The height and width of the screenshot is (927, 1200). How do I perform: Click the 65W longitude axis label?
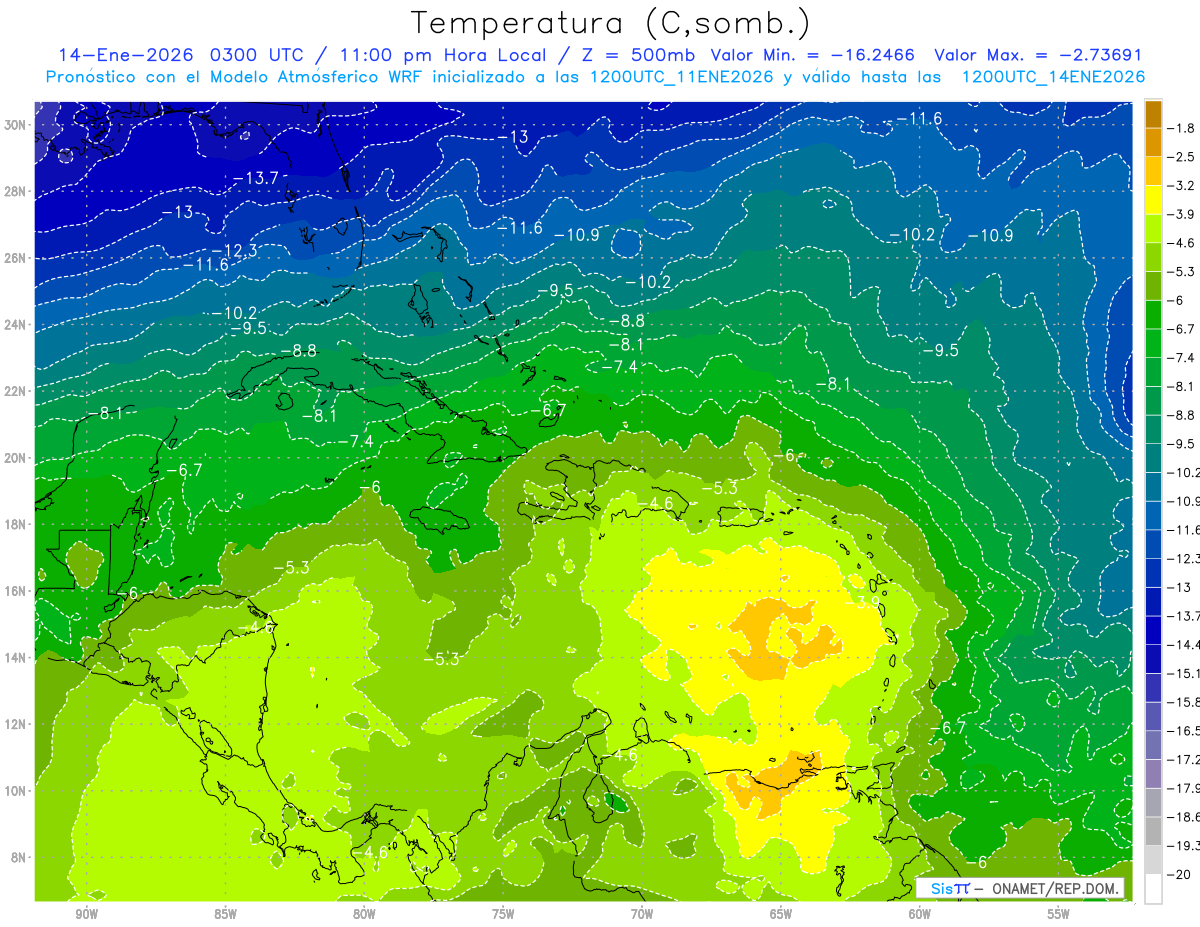pyautogui.click(x=781, y=914)
